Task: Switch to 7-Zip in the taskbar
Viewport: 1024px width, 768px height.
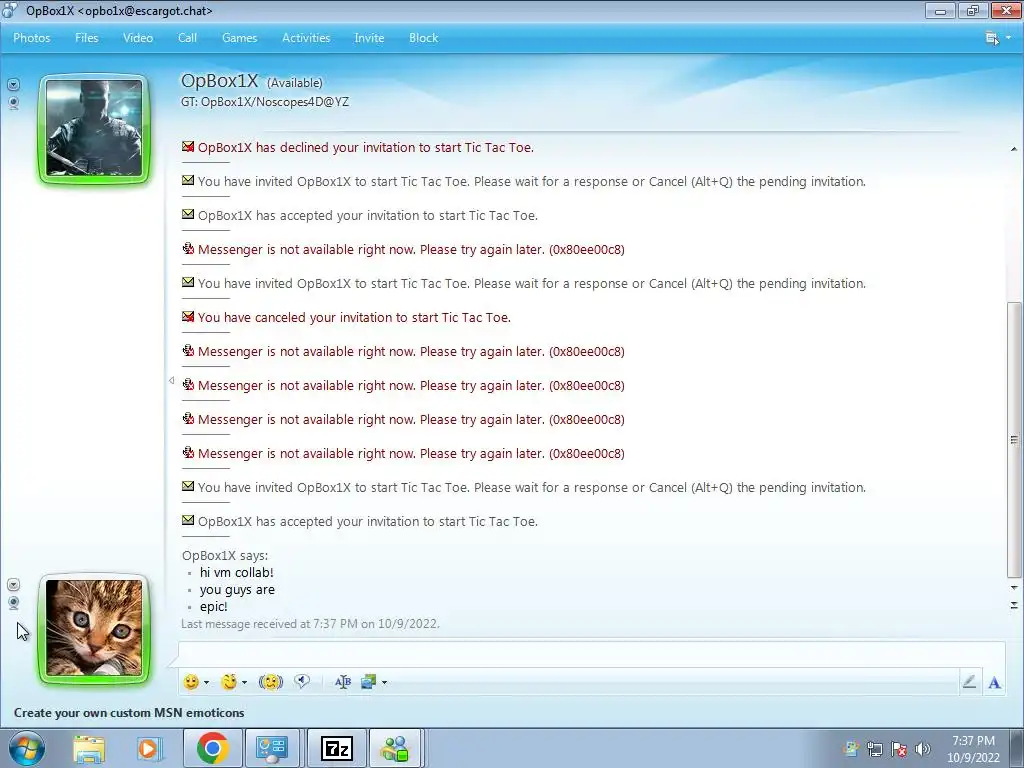Action: tap(337, 748)
